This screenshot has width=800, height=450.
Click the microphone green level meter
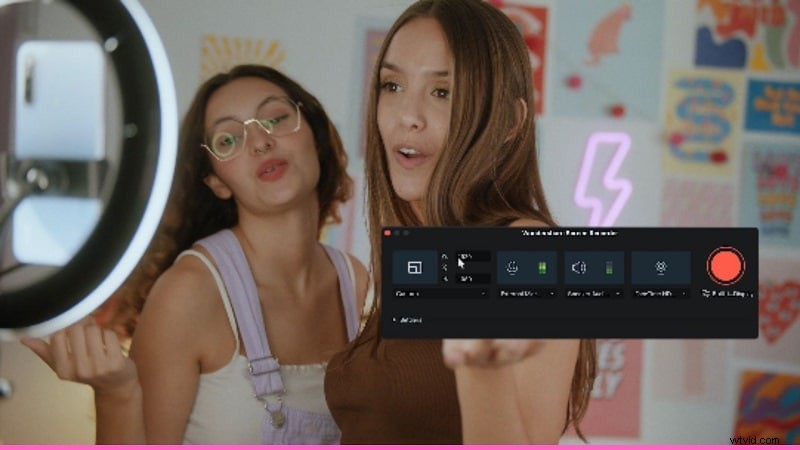click(x=542, y=267)
